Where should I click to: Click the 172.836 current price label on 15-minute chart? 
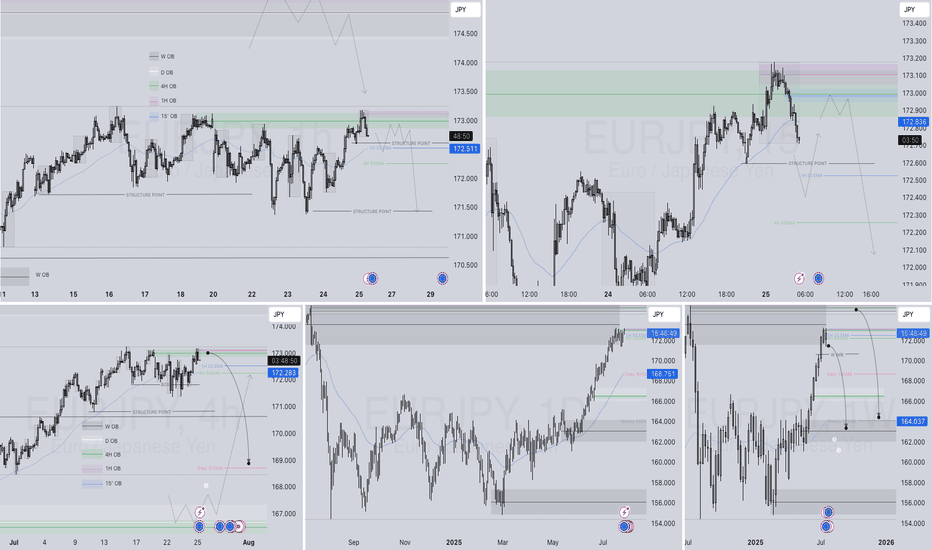tap(914, 122)
